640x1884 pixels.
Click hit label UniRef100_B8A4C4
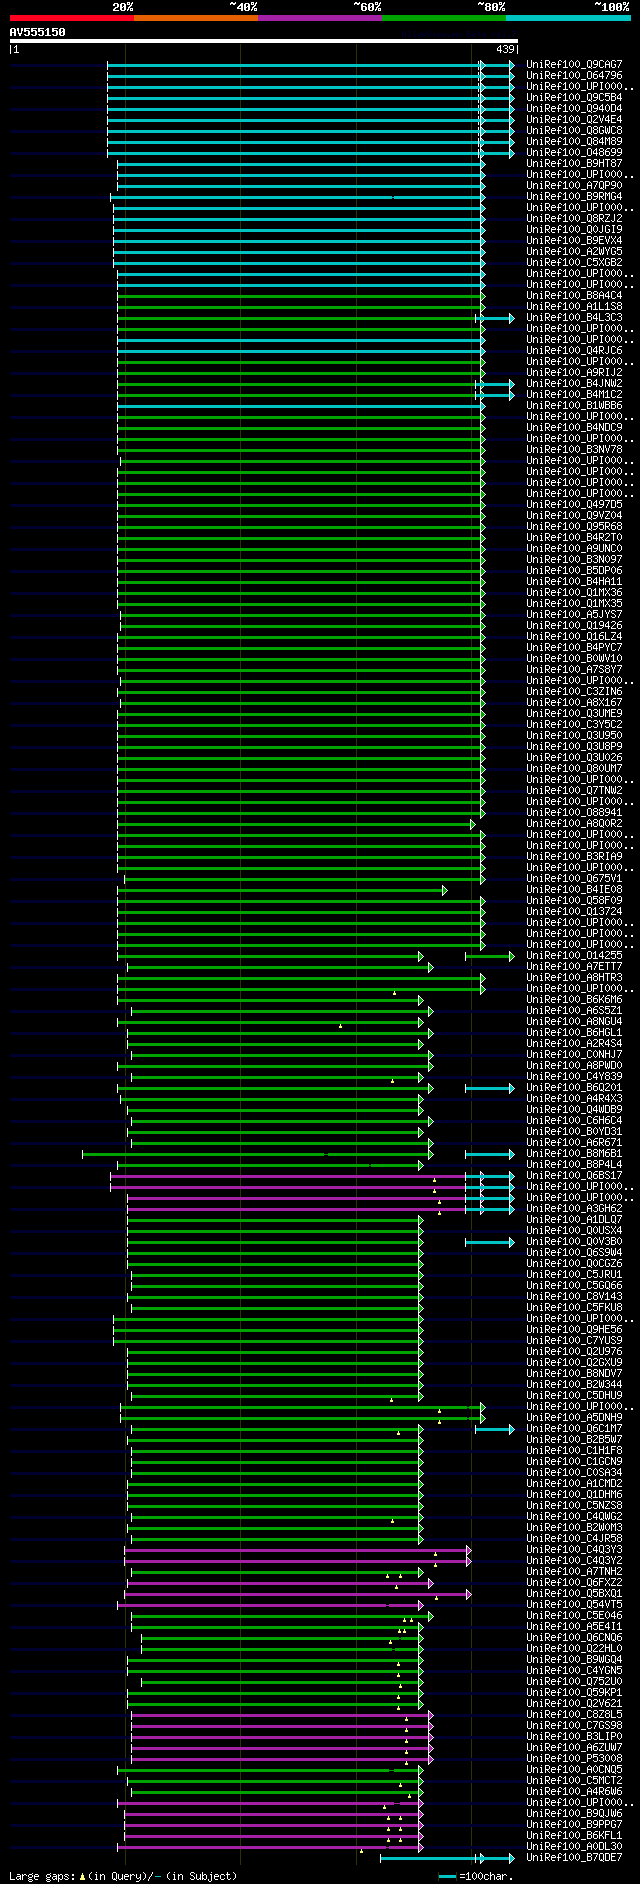tap(574, 296)
